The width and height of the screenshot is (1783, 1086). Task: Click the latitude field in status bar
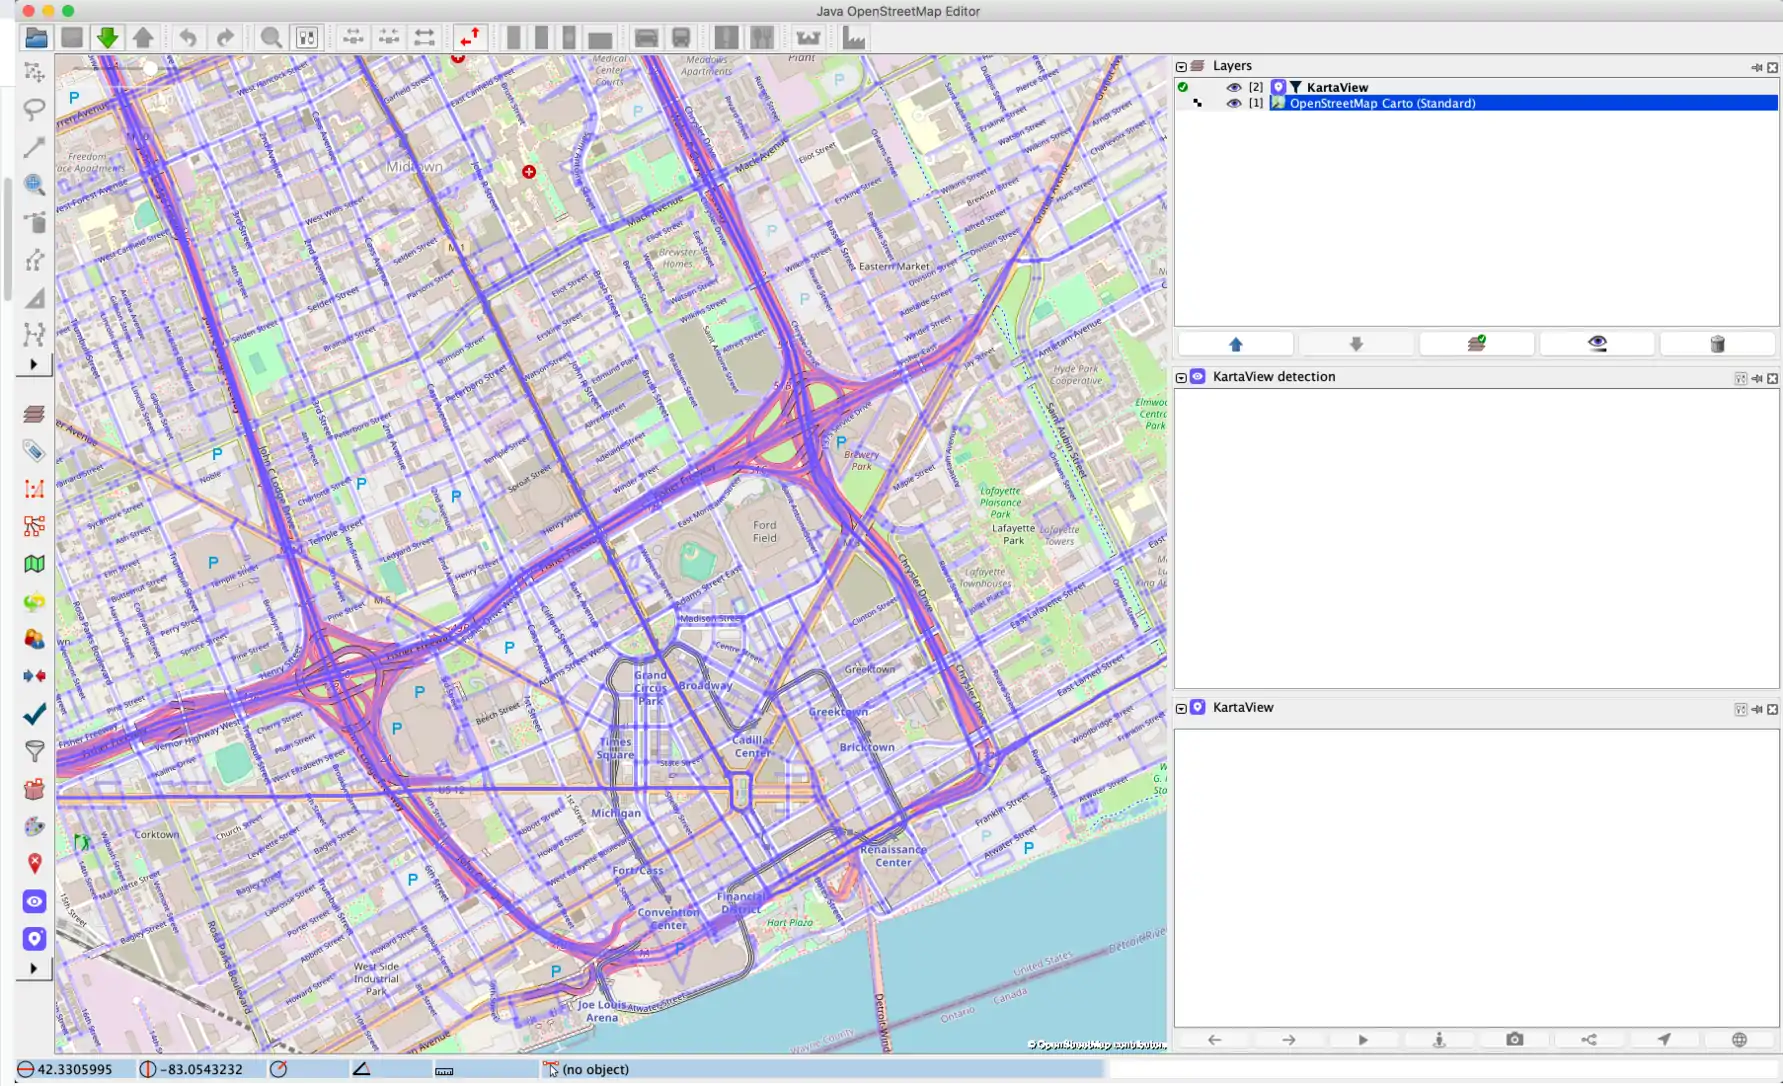tap(75, 1069)
